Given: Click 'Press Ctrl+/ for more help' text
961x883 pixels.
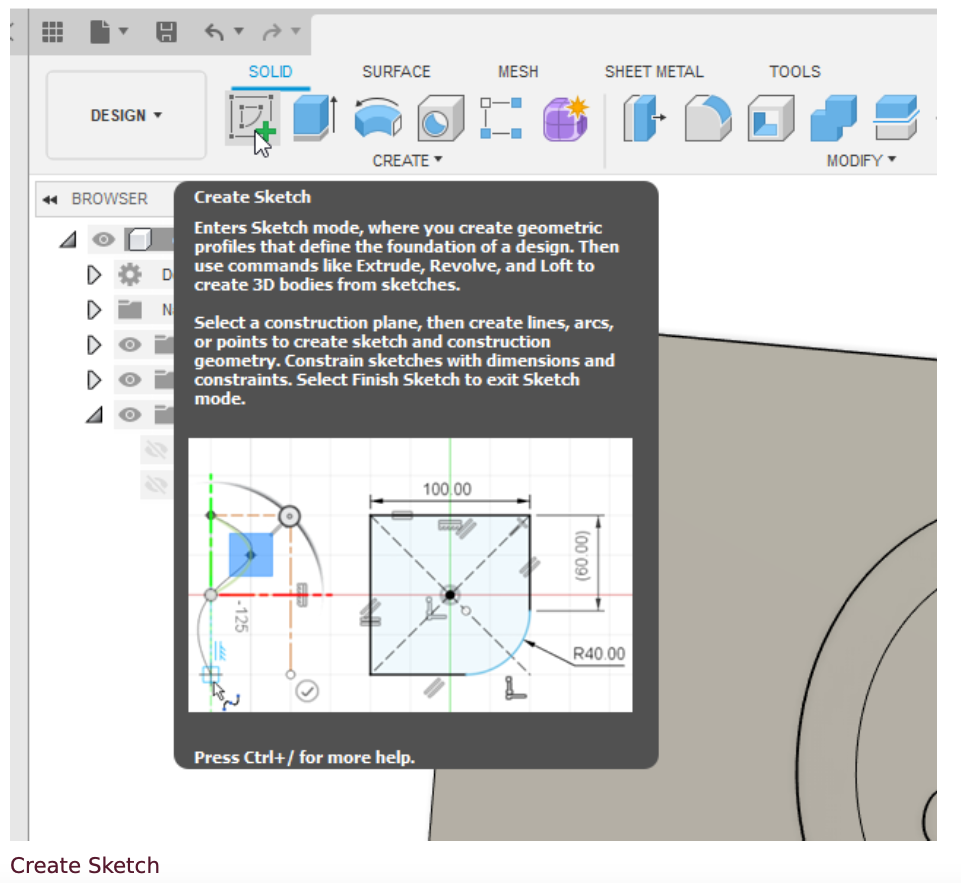Looking at the screenshot, I should [x=305, y=757].
